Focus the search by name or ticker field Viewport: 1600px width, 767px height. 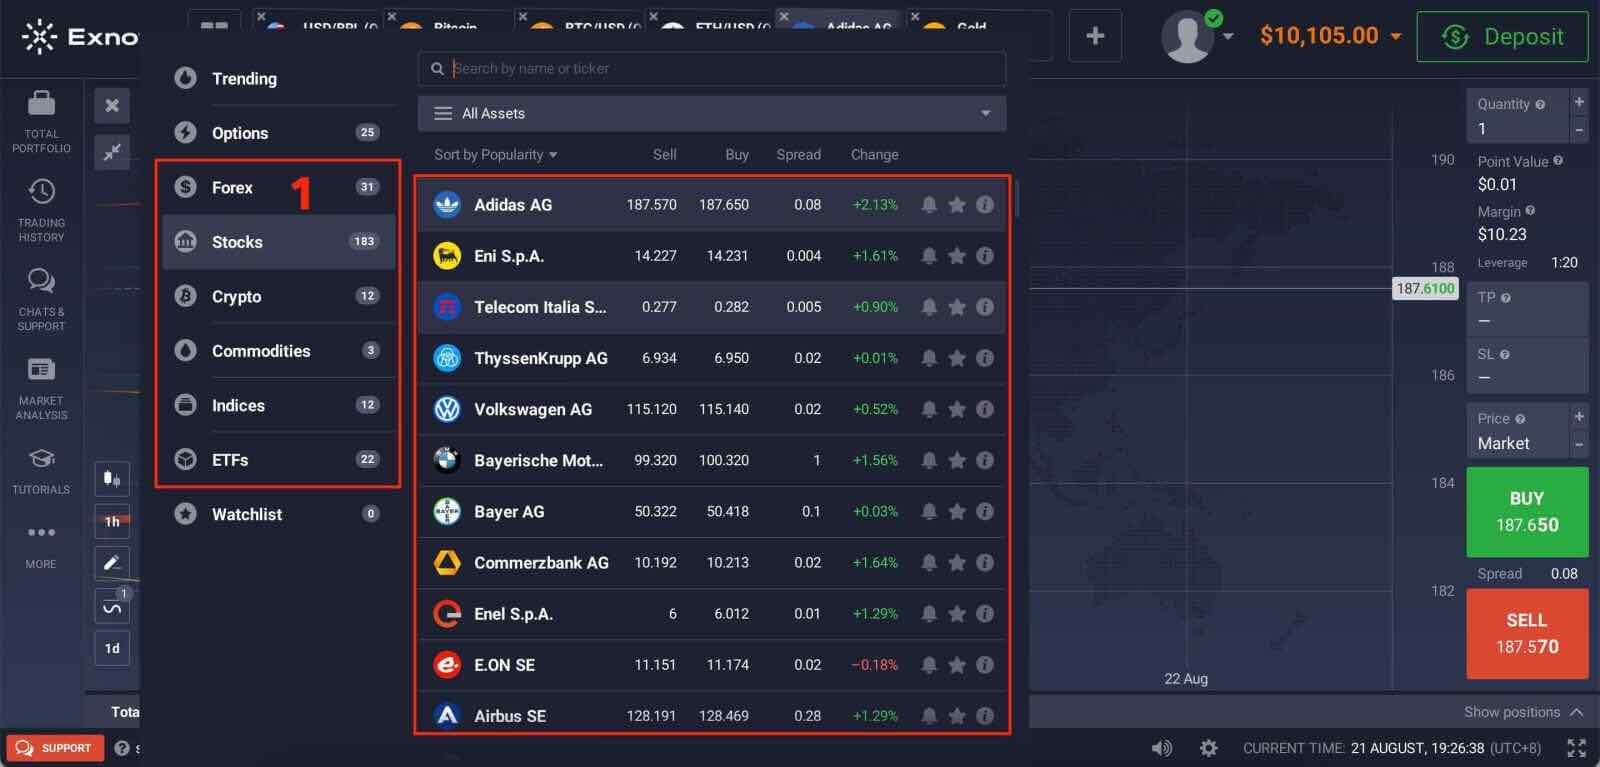(x=712, y=68)
